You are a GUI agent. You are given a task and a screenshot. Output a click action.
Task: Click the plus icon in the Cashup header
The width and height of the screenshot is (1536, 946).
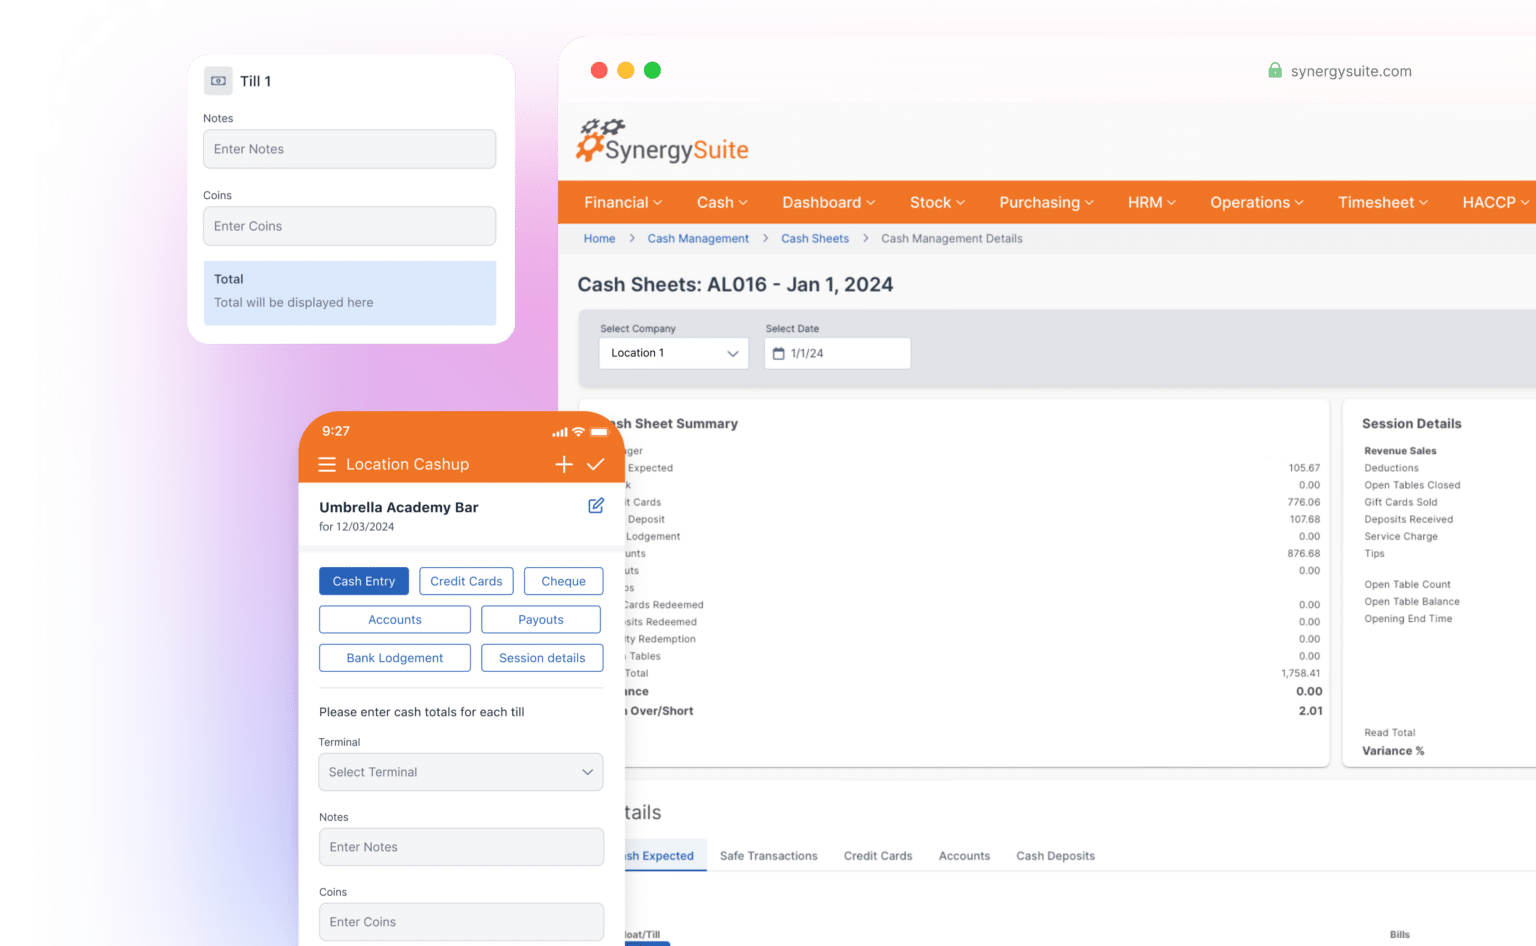pyautogui.click(x=564, y=464)
